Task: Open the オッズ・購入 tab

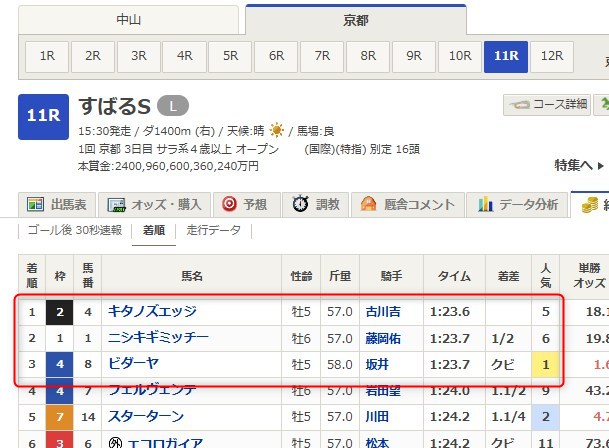Action: click(155, 204)
